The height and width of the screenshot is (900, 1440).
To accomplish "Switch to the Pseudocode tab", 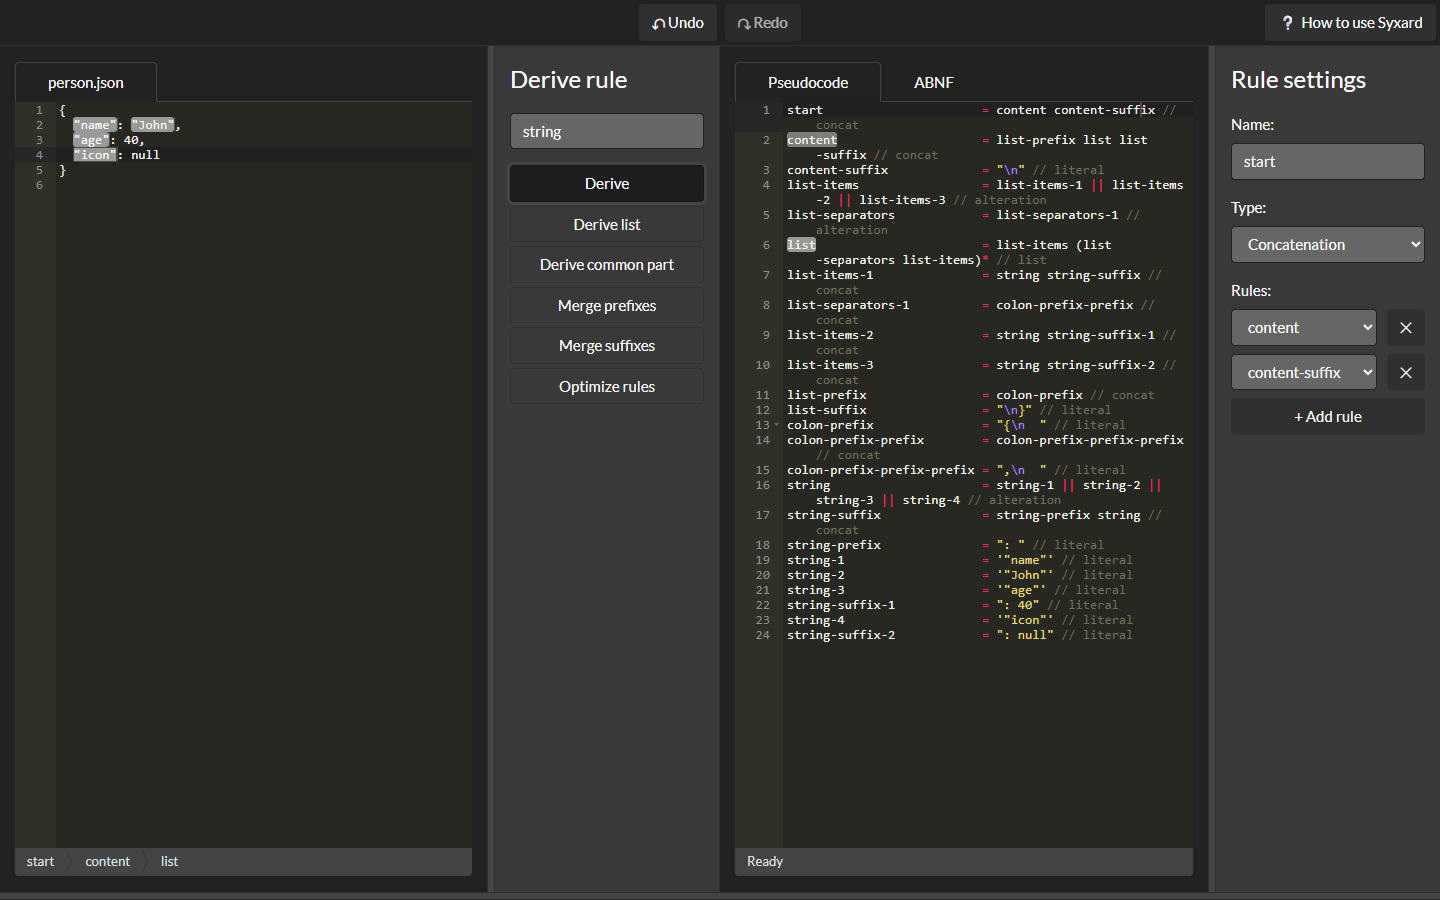I will coord(808,82).
